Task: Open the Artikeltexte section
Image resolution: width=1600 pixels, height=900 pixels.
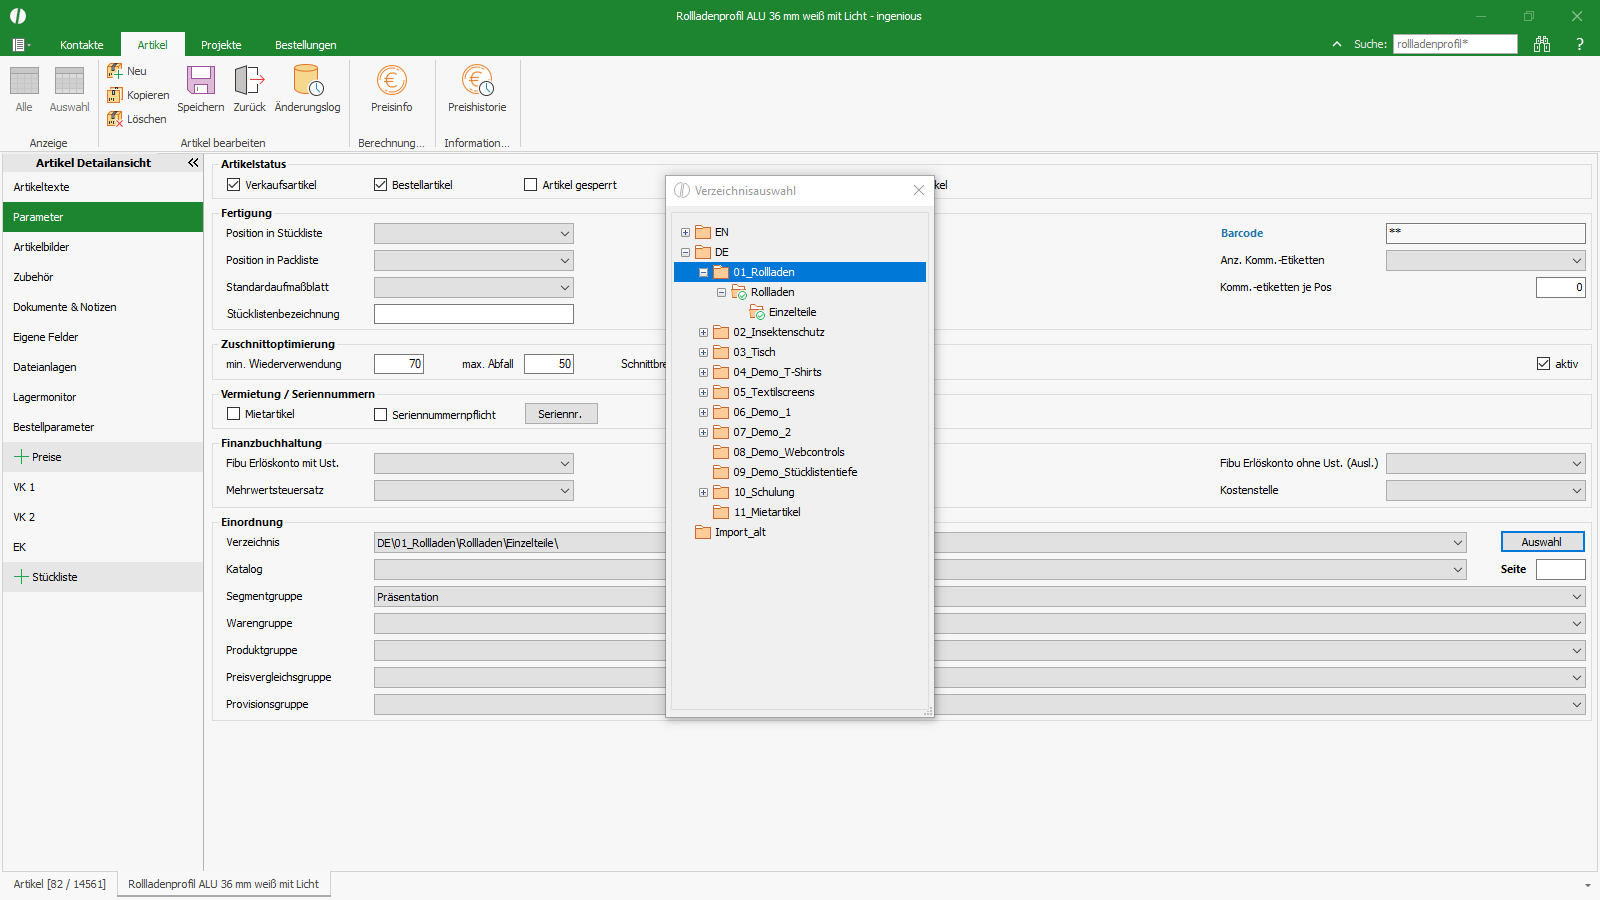Action: pos(103,187)
